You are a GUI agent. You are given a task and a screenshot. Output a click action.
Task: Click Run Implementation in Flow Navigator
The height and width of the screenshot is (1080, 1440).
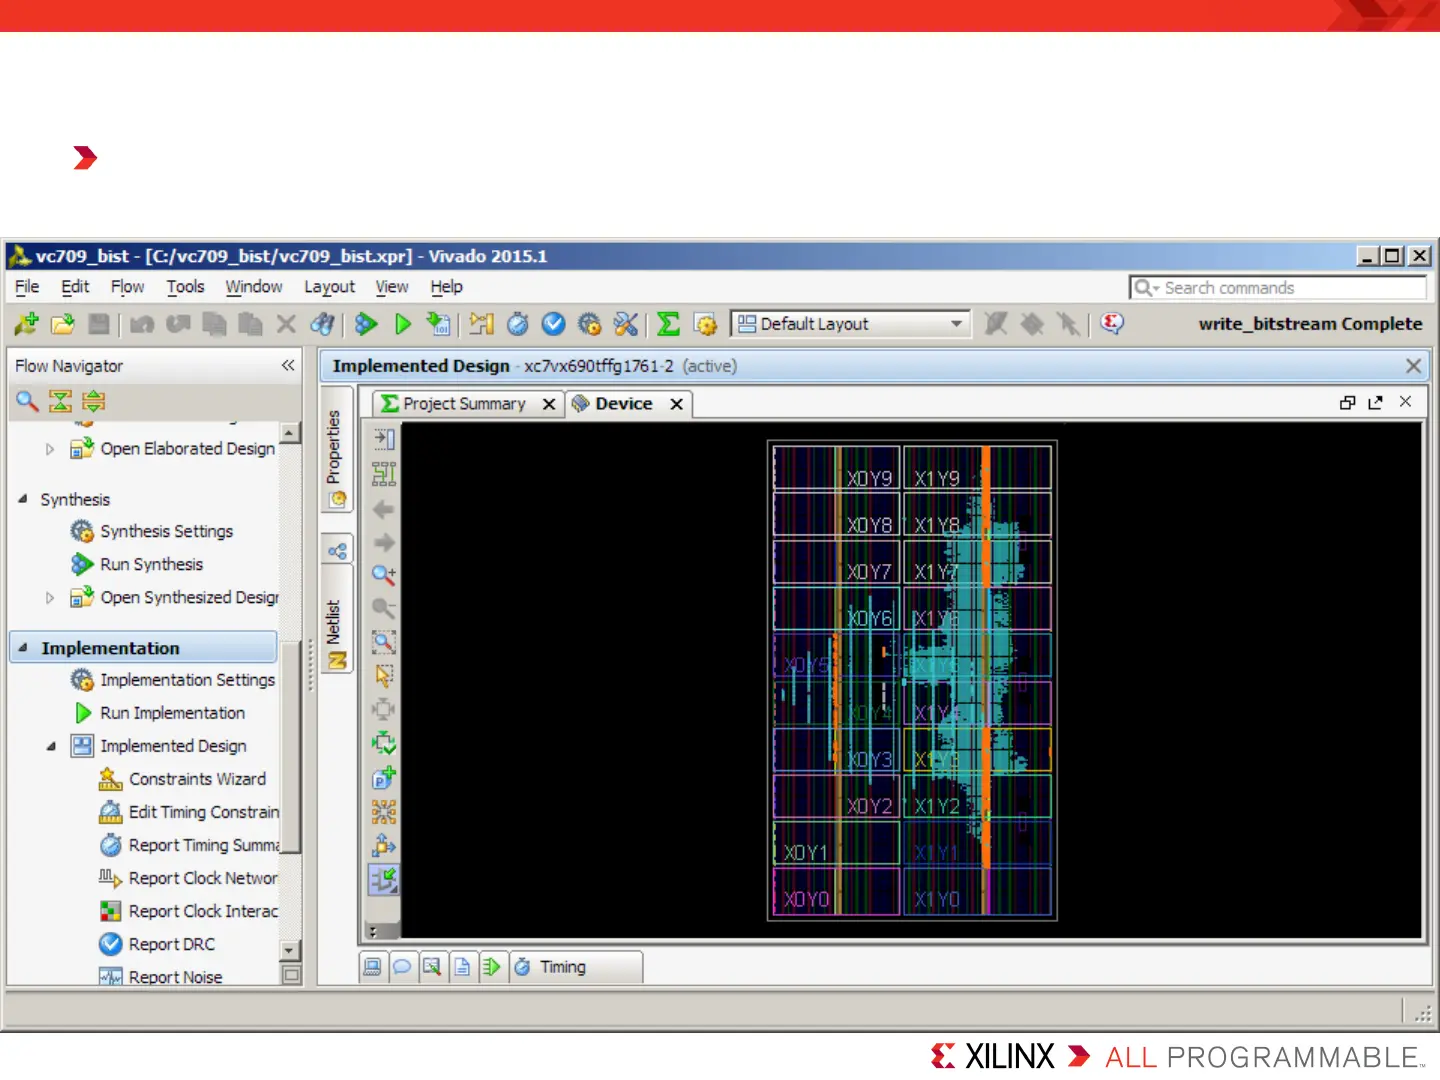click(172, 713)
